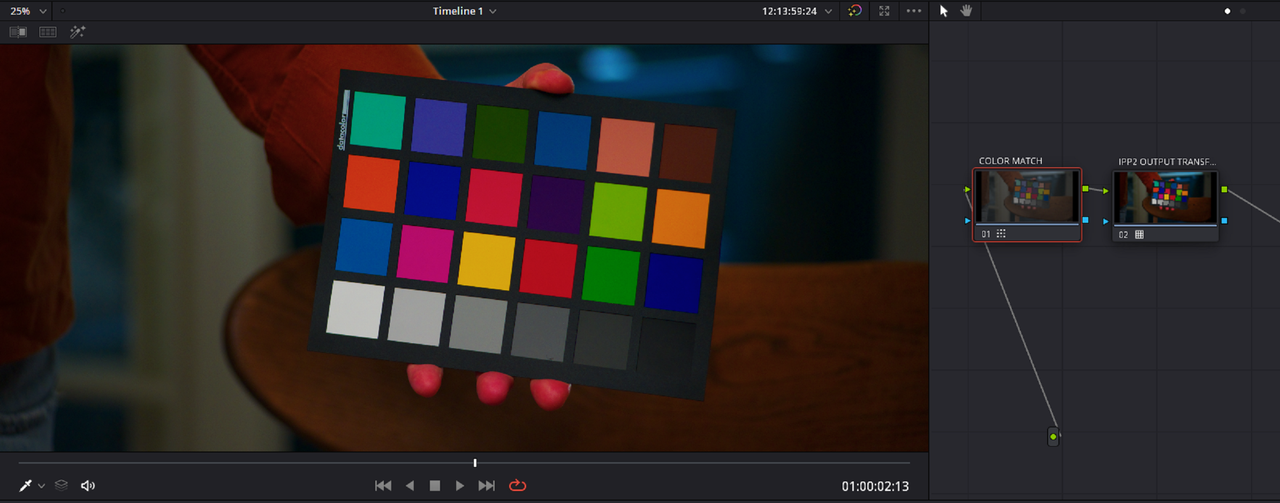Screen dimensions: 1280x503
Task: Expand the eyedropper tool options chevron
Action: coord(41,486)
